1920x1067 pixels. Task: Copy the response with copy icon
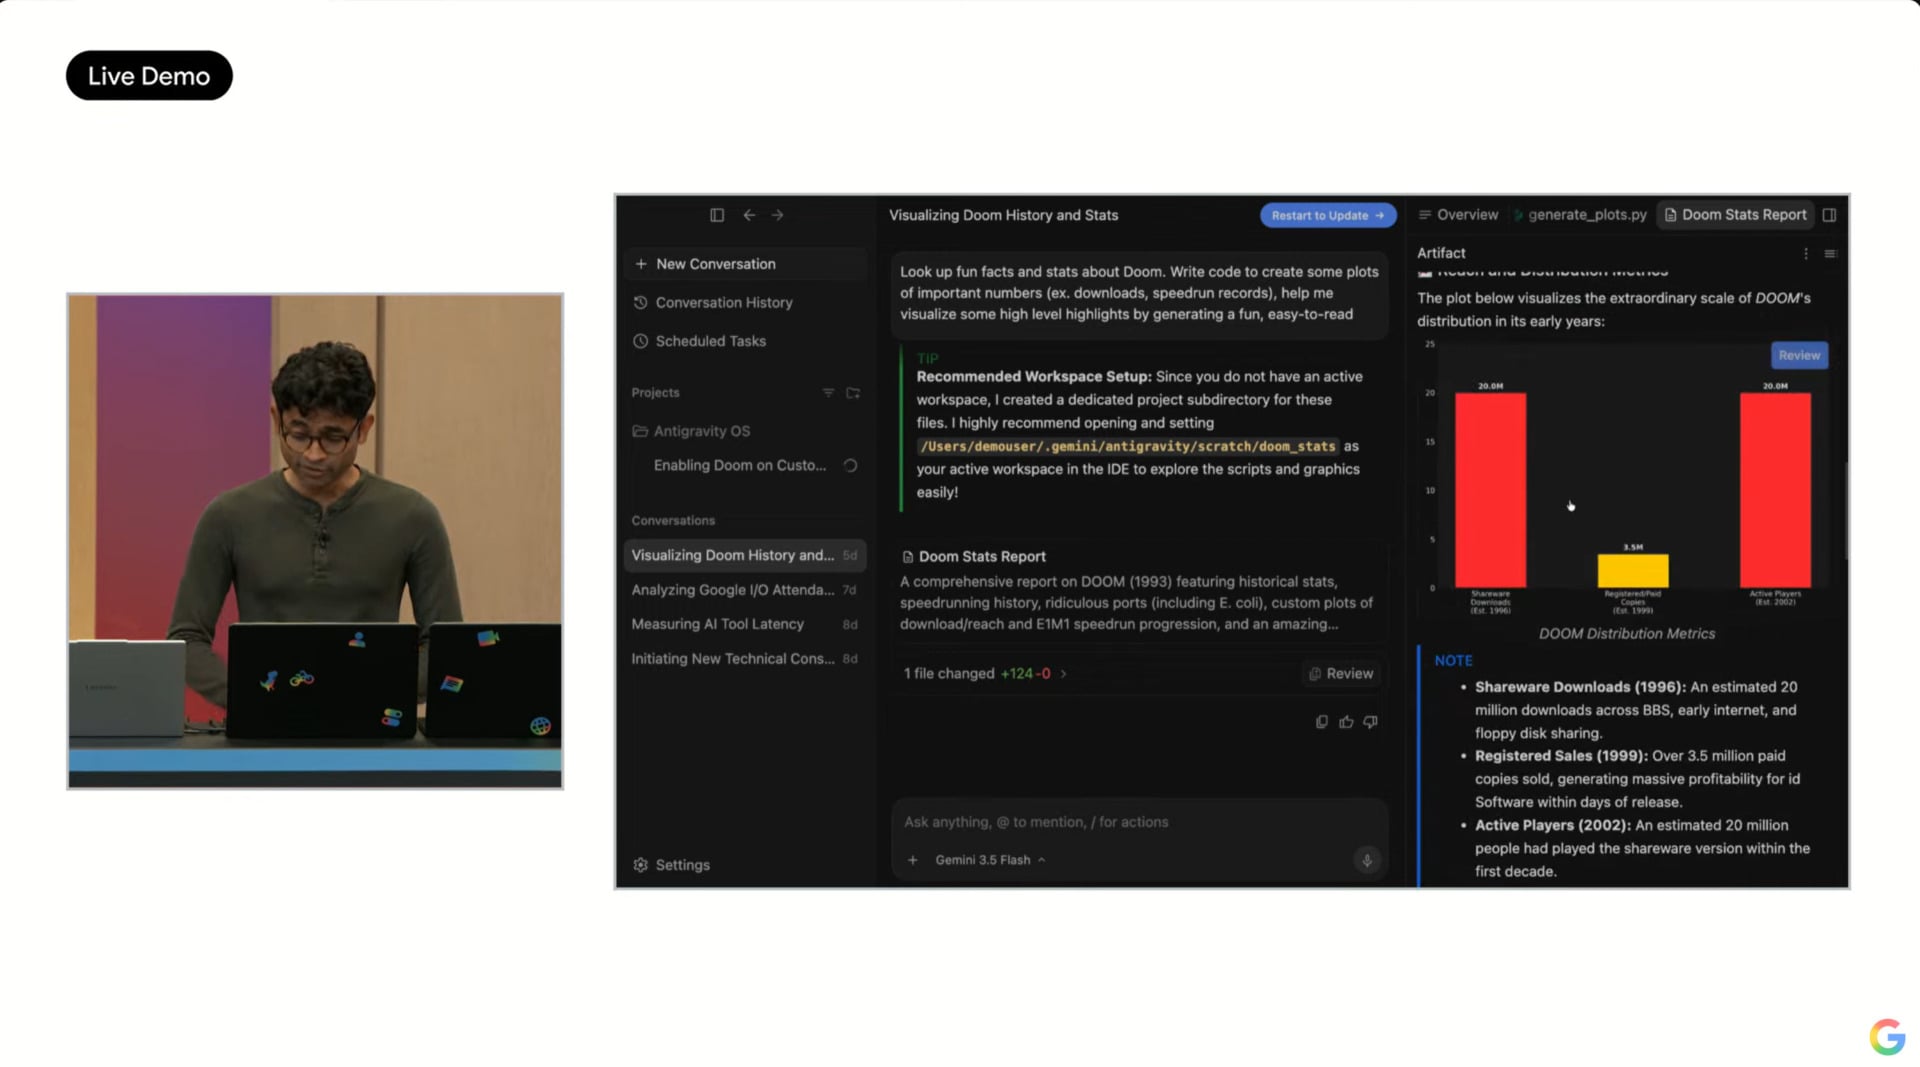point(1322,722)
